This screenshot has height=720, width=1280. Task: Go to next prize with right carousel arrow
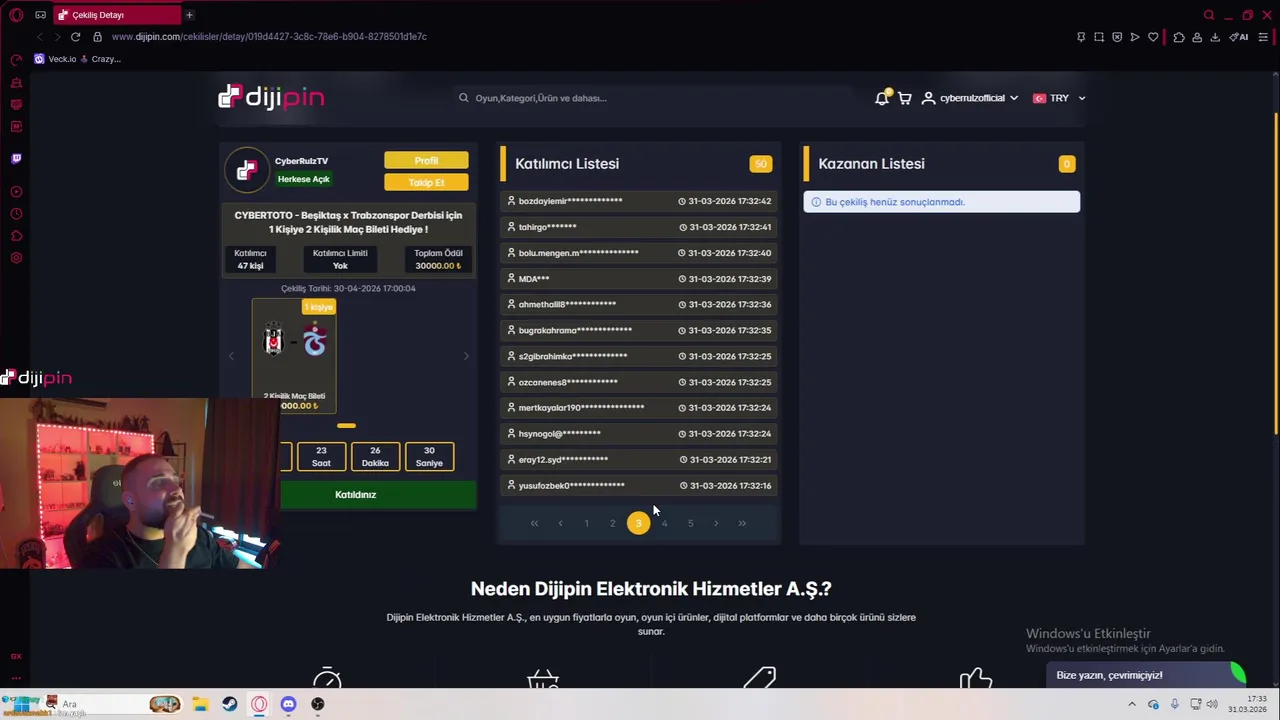(465, 356)
